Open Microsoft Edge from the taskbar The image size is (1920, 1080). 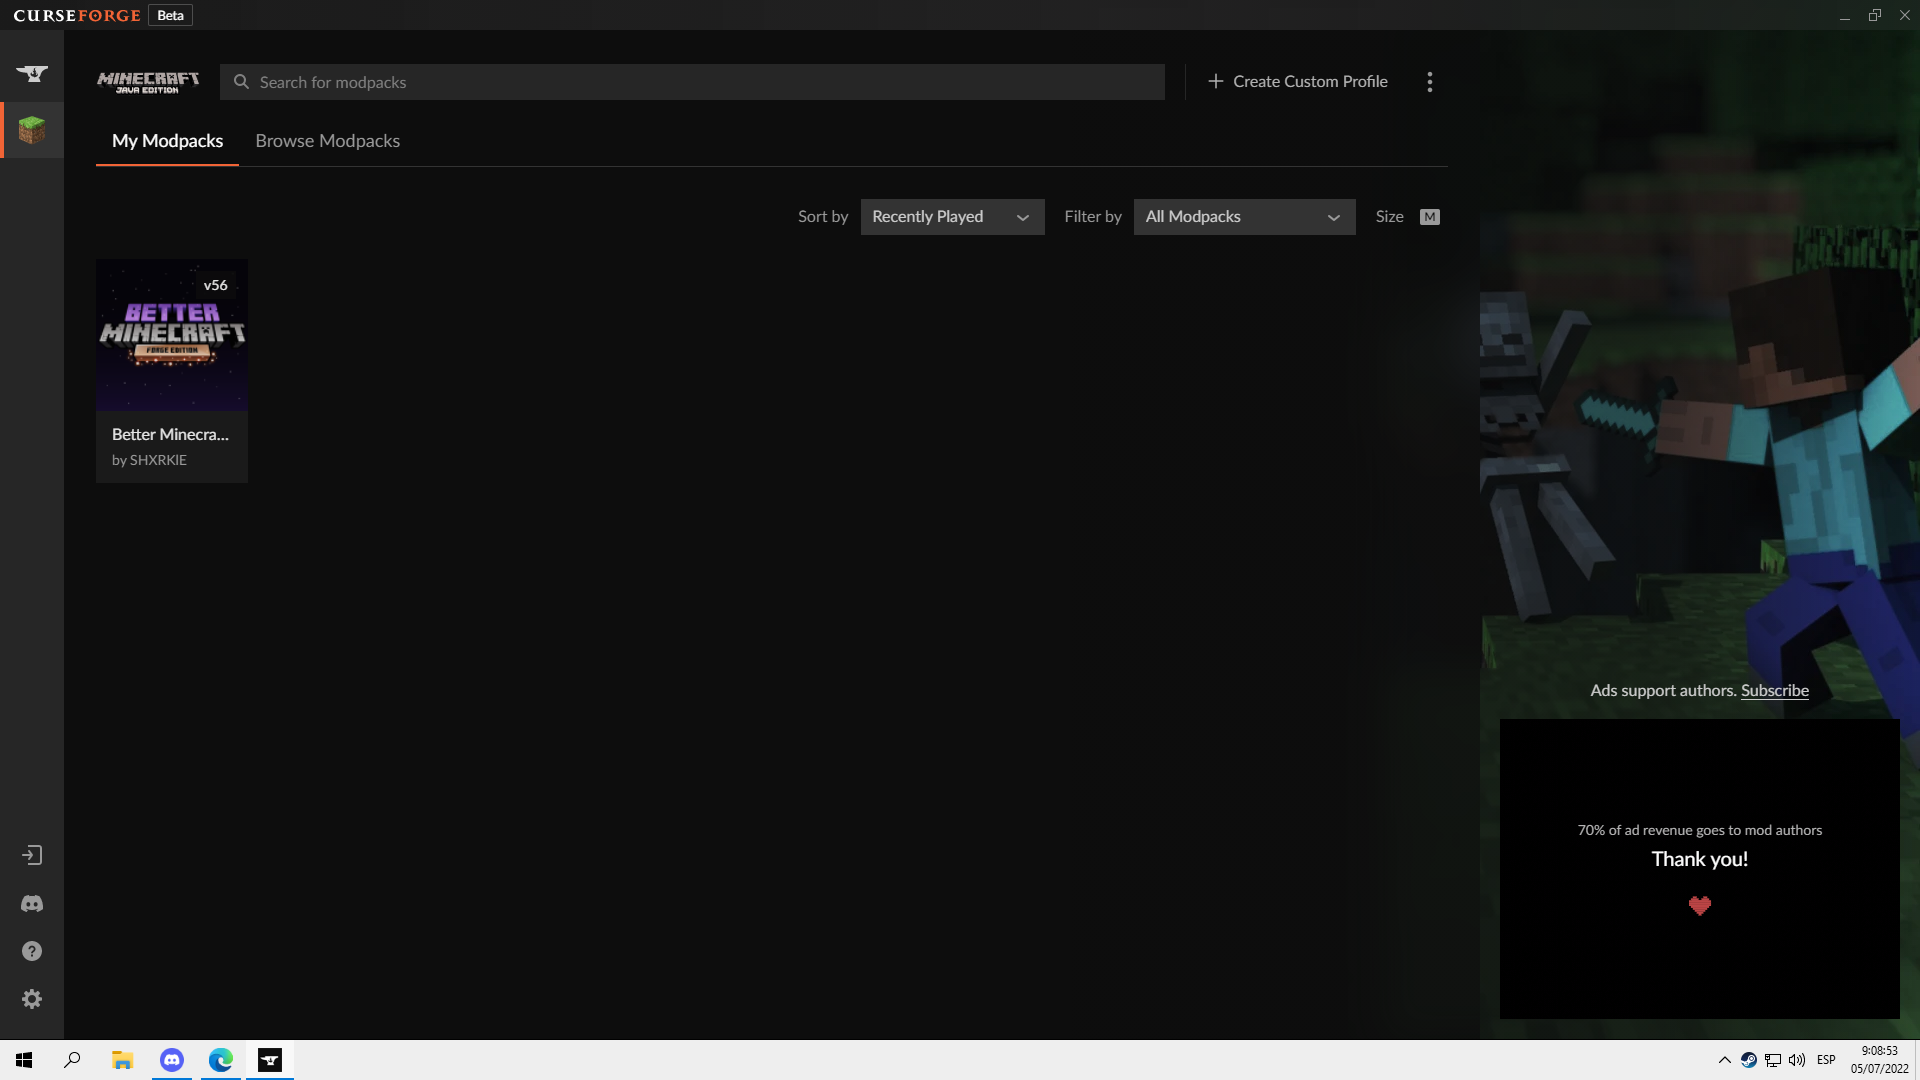click(x=221, y=1060)
